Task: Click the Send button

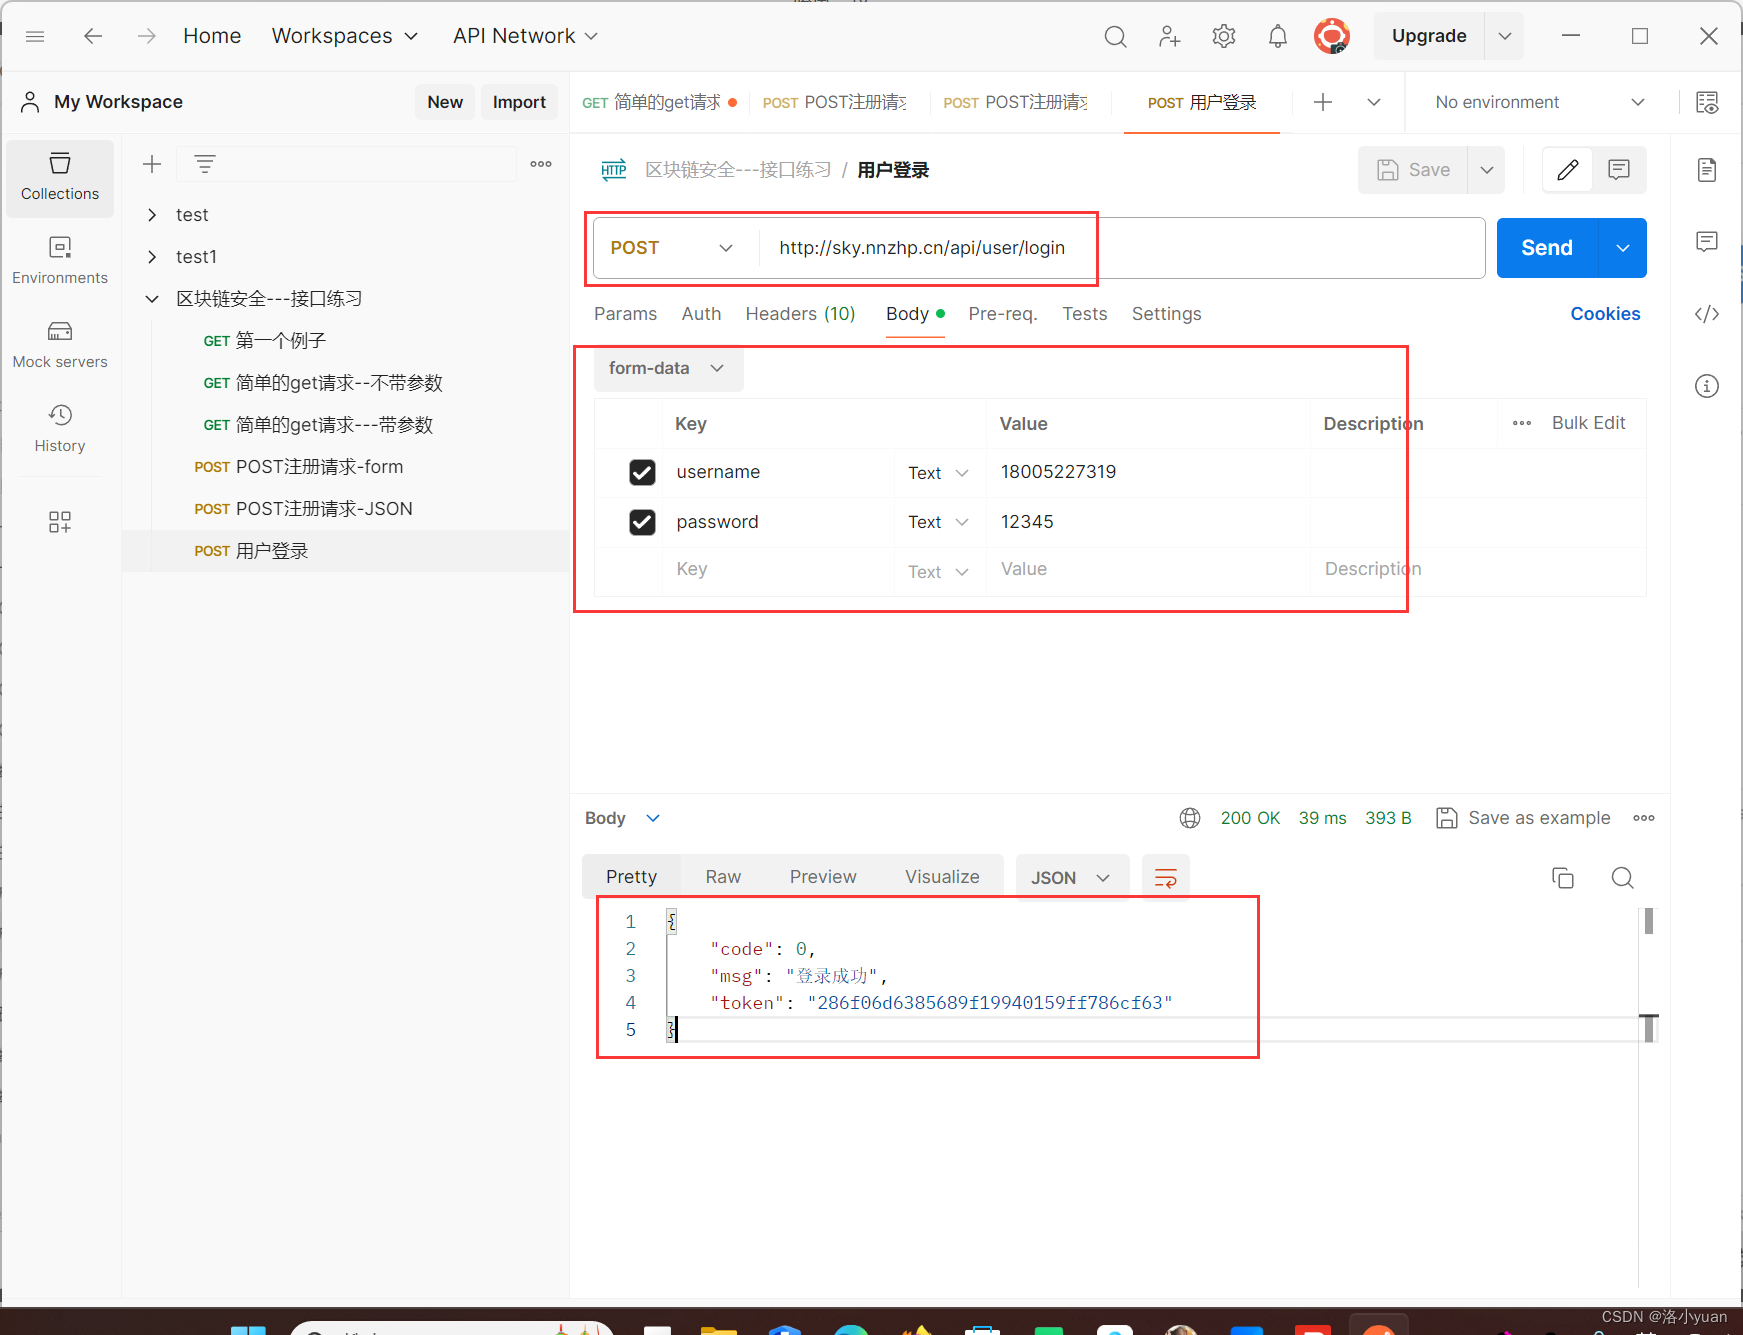Action: click(x=1547, y=248)
